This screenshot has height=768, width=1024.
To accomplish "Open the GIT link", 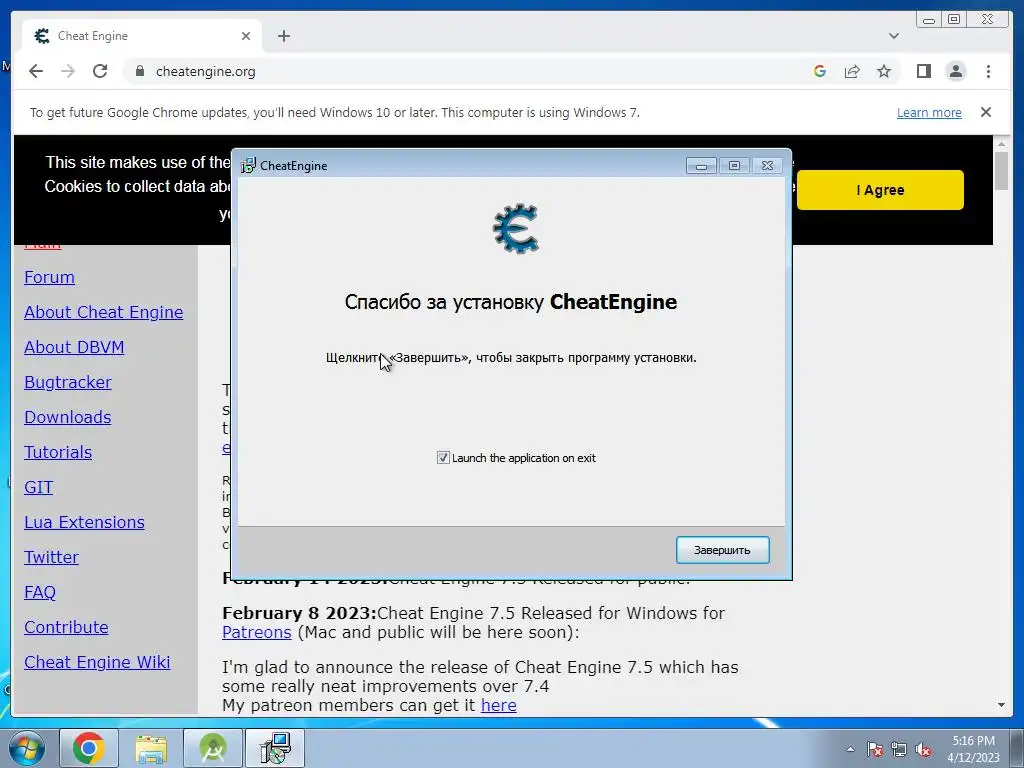I will pyautogui.click(x=39, y=487).
